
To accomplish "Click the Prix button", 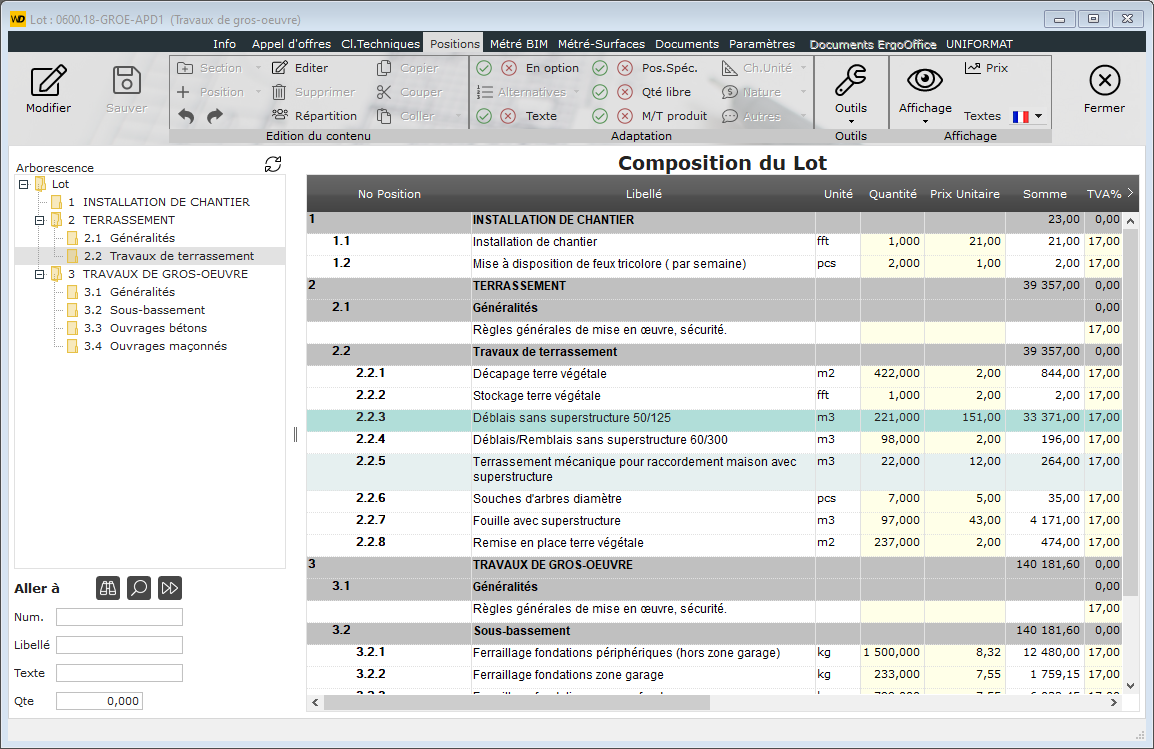I will 986,68.
